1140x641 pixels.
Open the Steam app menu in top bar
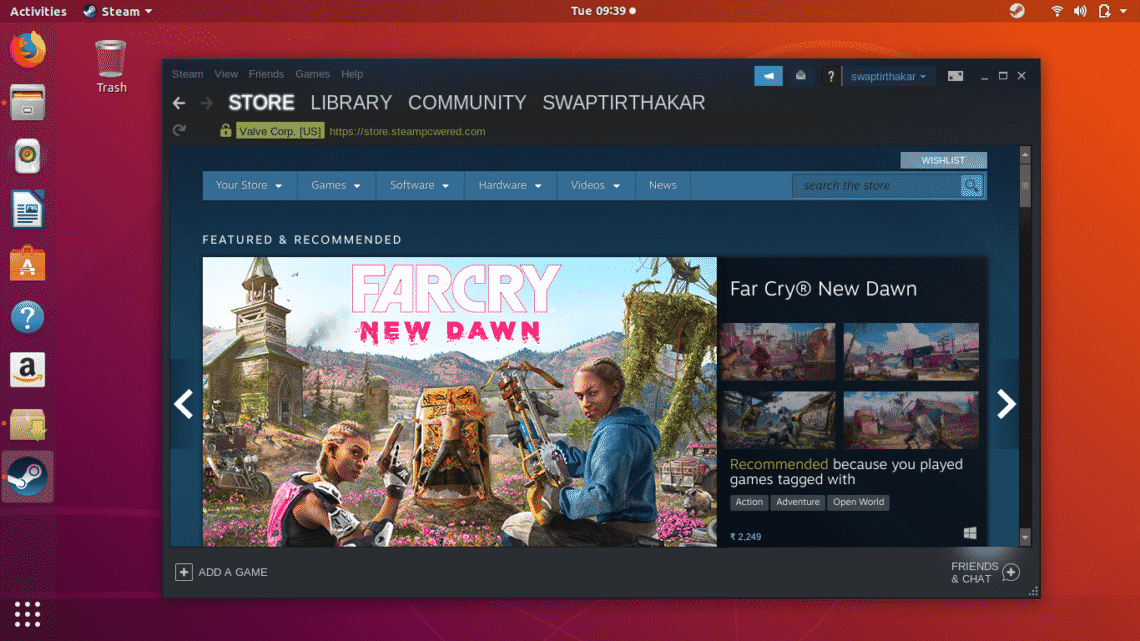tap(118, 11)
